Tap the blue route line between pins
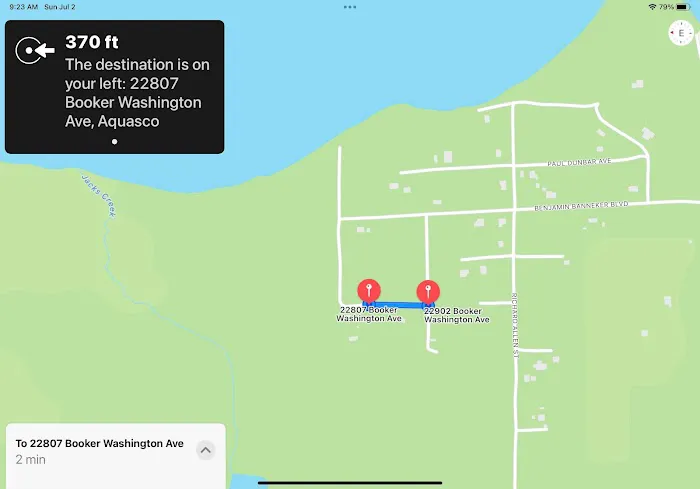The height and width of the screenshot is (489, 700). (x=398, y=305)
